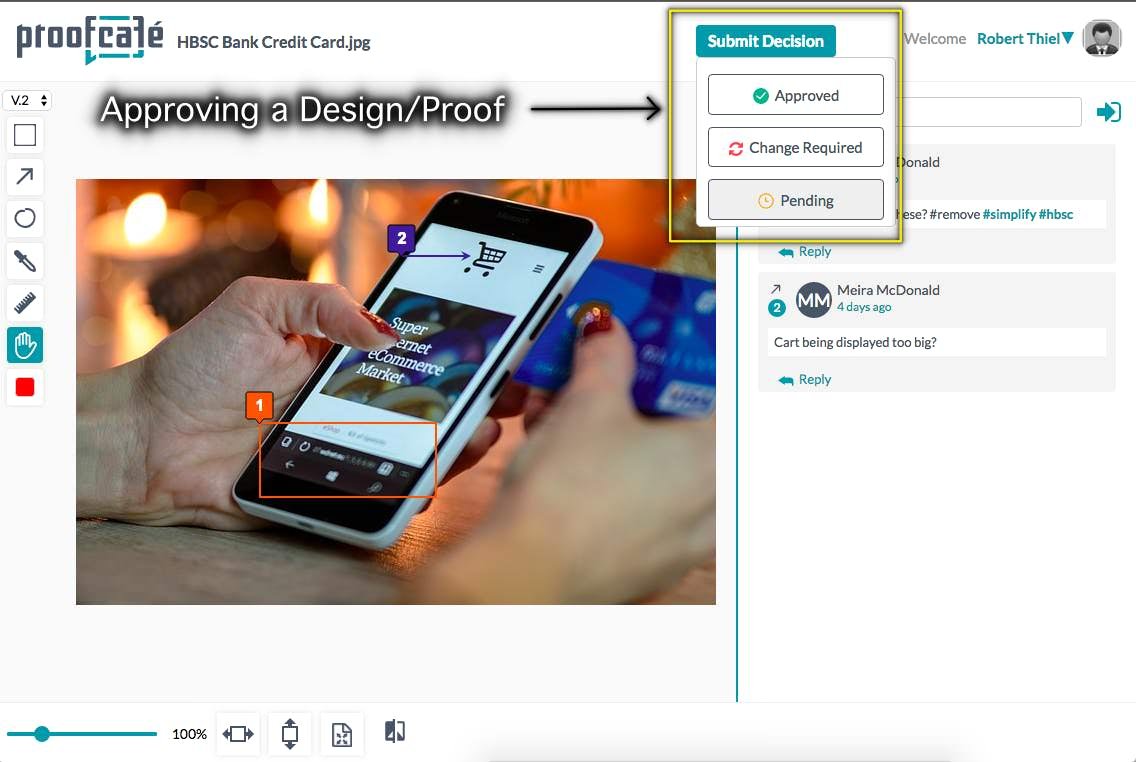Select annotation marker 1 on the image
Viewport: 1136px width, 762px height.
[259, 406]
